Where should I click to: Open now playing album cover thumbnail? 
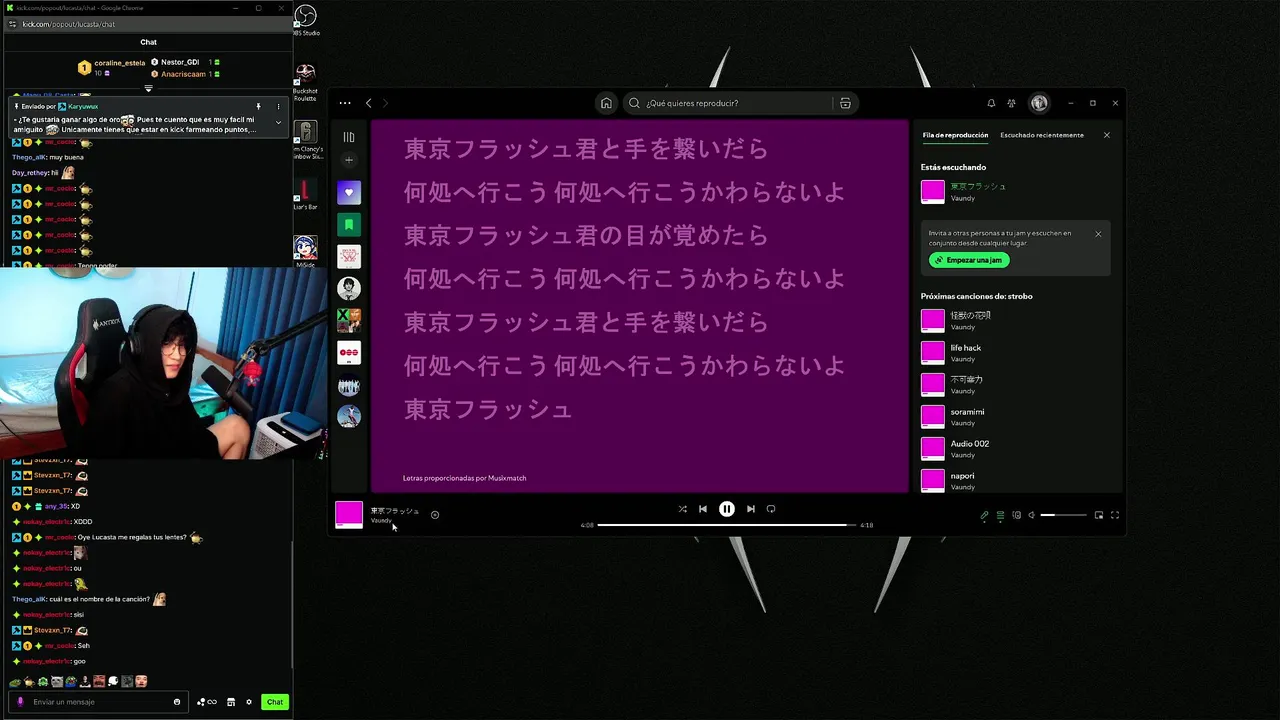349,515
